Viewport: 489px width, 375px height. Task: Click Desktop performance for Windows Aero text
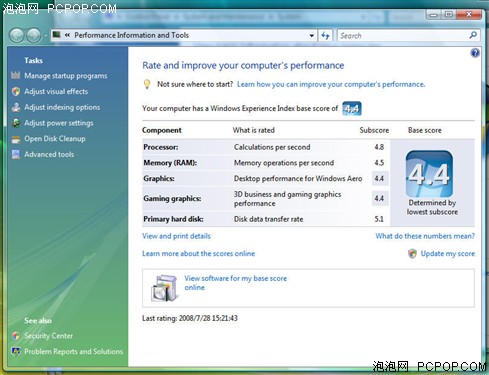coord(298,178)
